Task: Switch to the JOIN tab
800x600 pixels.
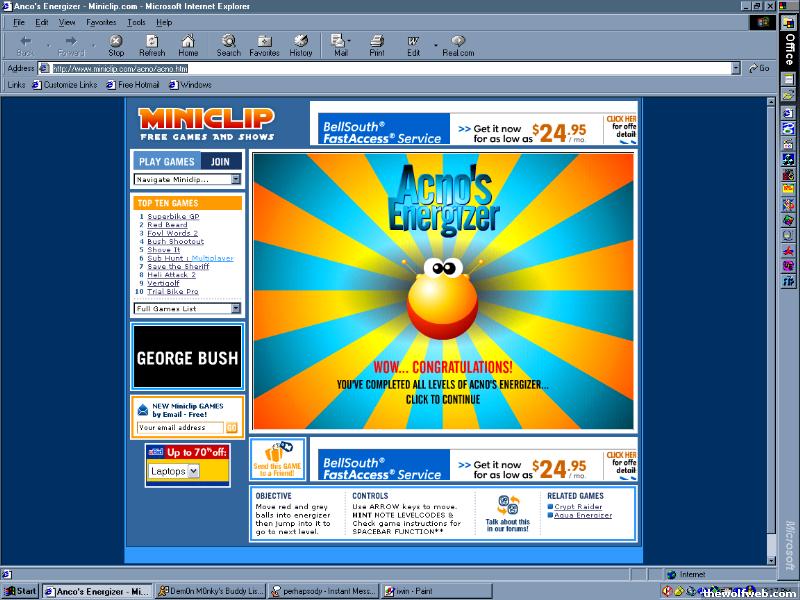Action: coord(220,161)
